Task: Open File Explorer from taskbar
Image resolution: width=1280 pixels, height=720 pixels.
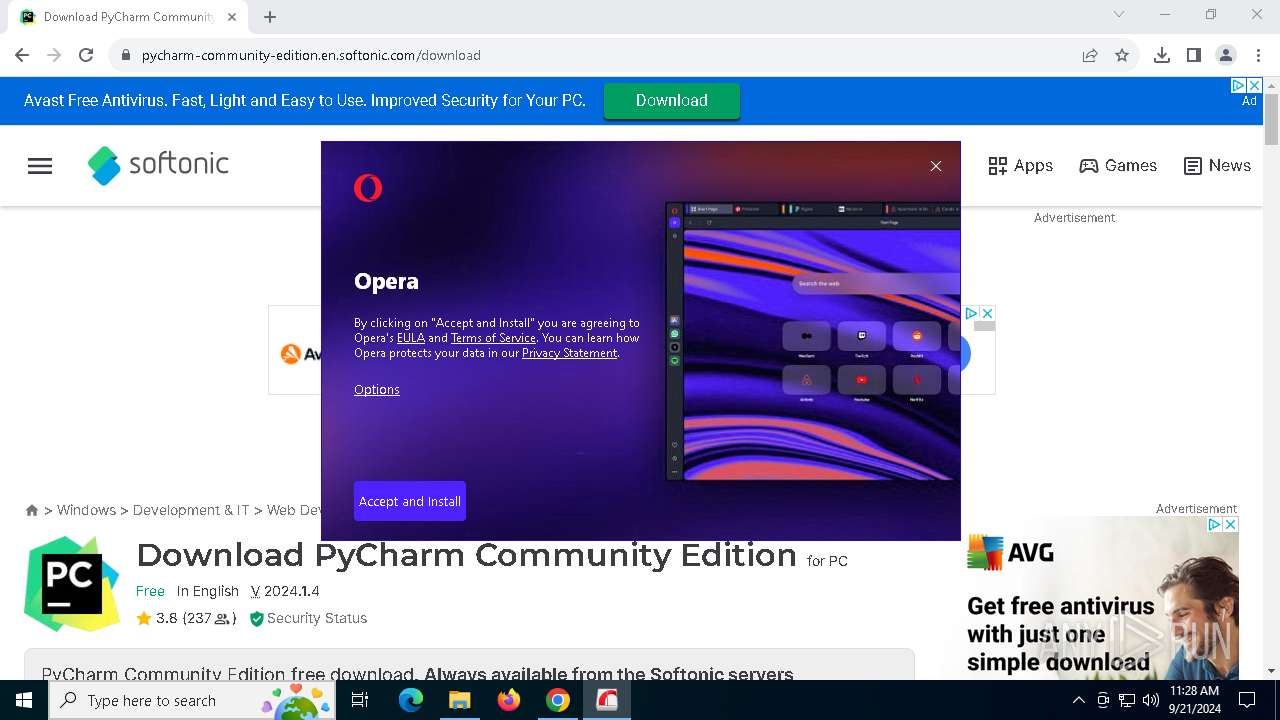Action: pos(459,700)
